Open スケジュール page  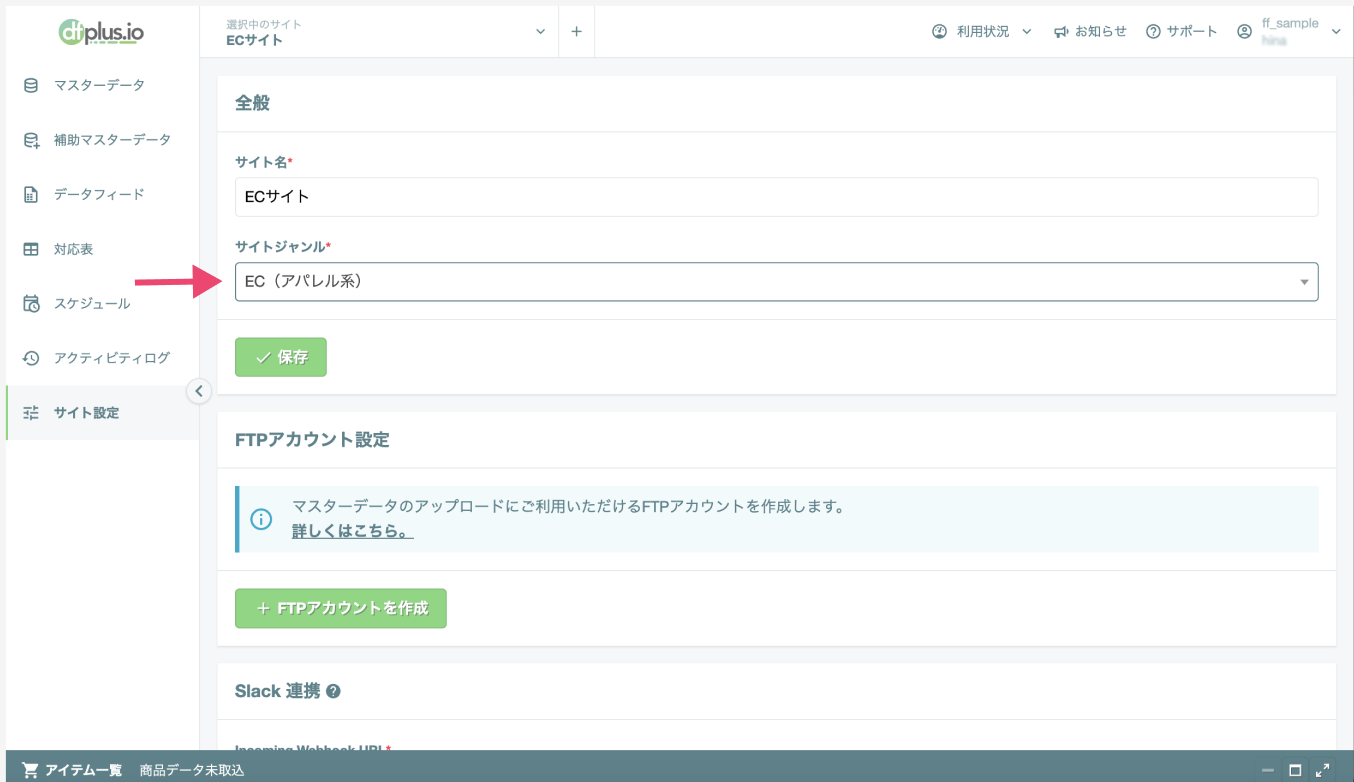pyautogui.click(x=102, y=303)
